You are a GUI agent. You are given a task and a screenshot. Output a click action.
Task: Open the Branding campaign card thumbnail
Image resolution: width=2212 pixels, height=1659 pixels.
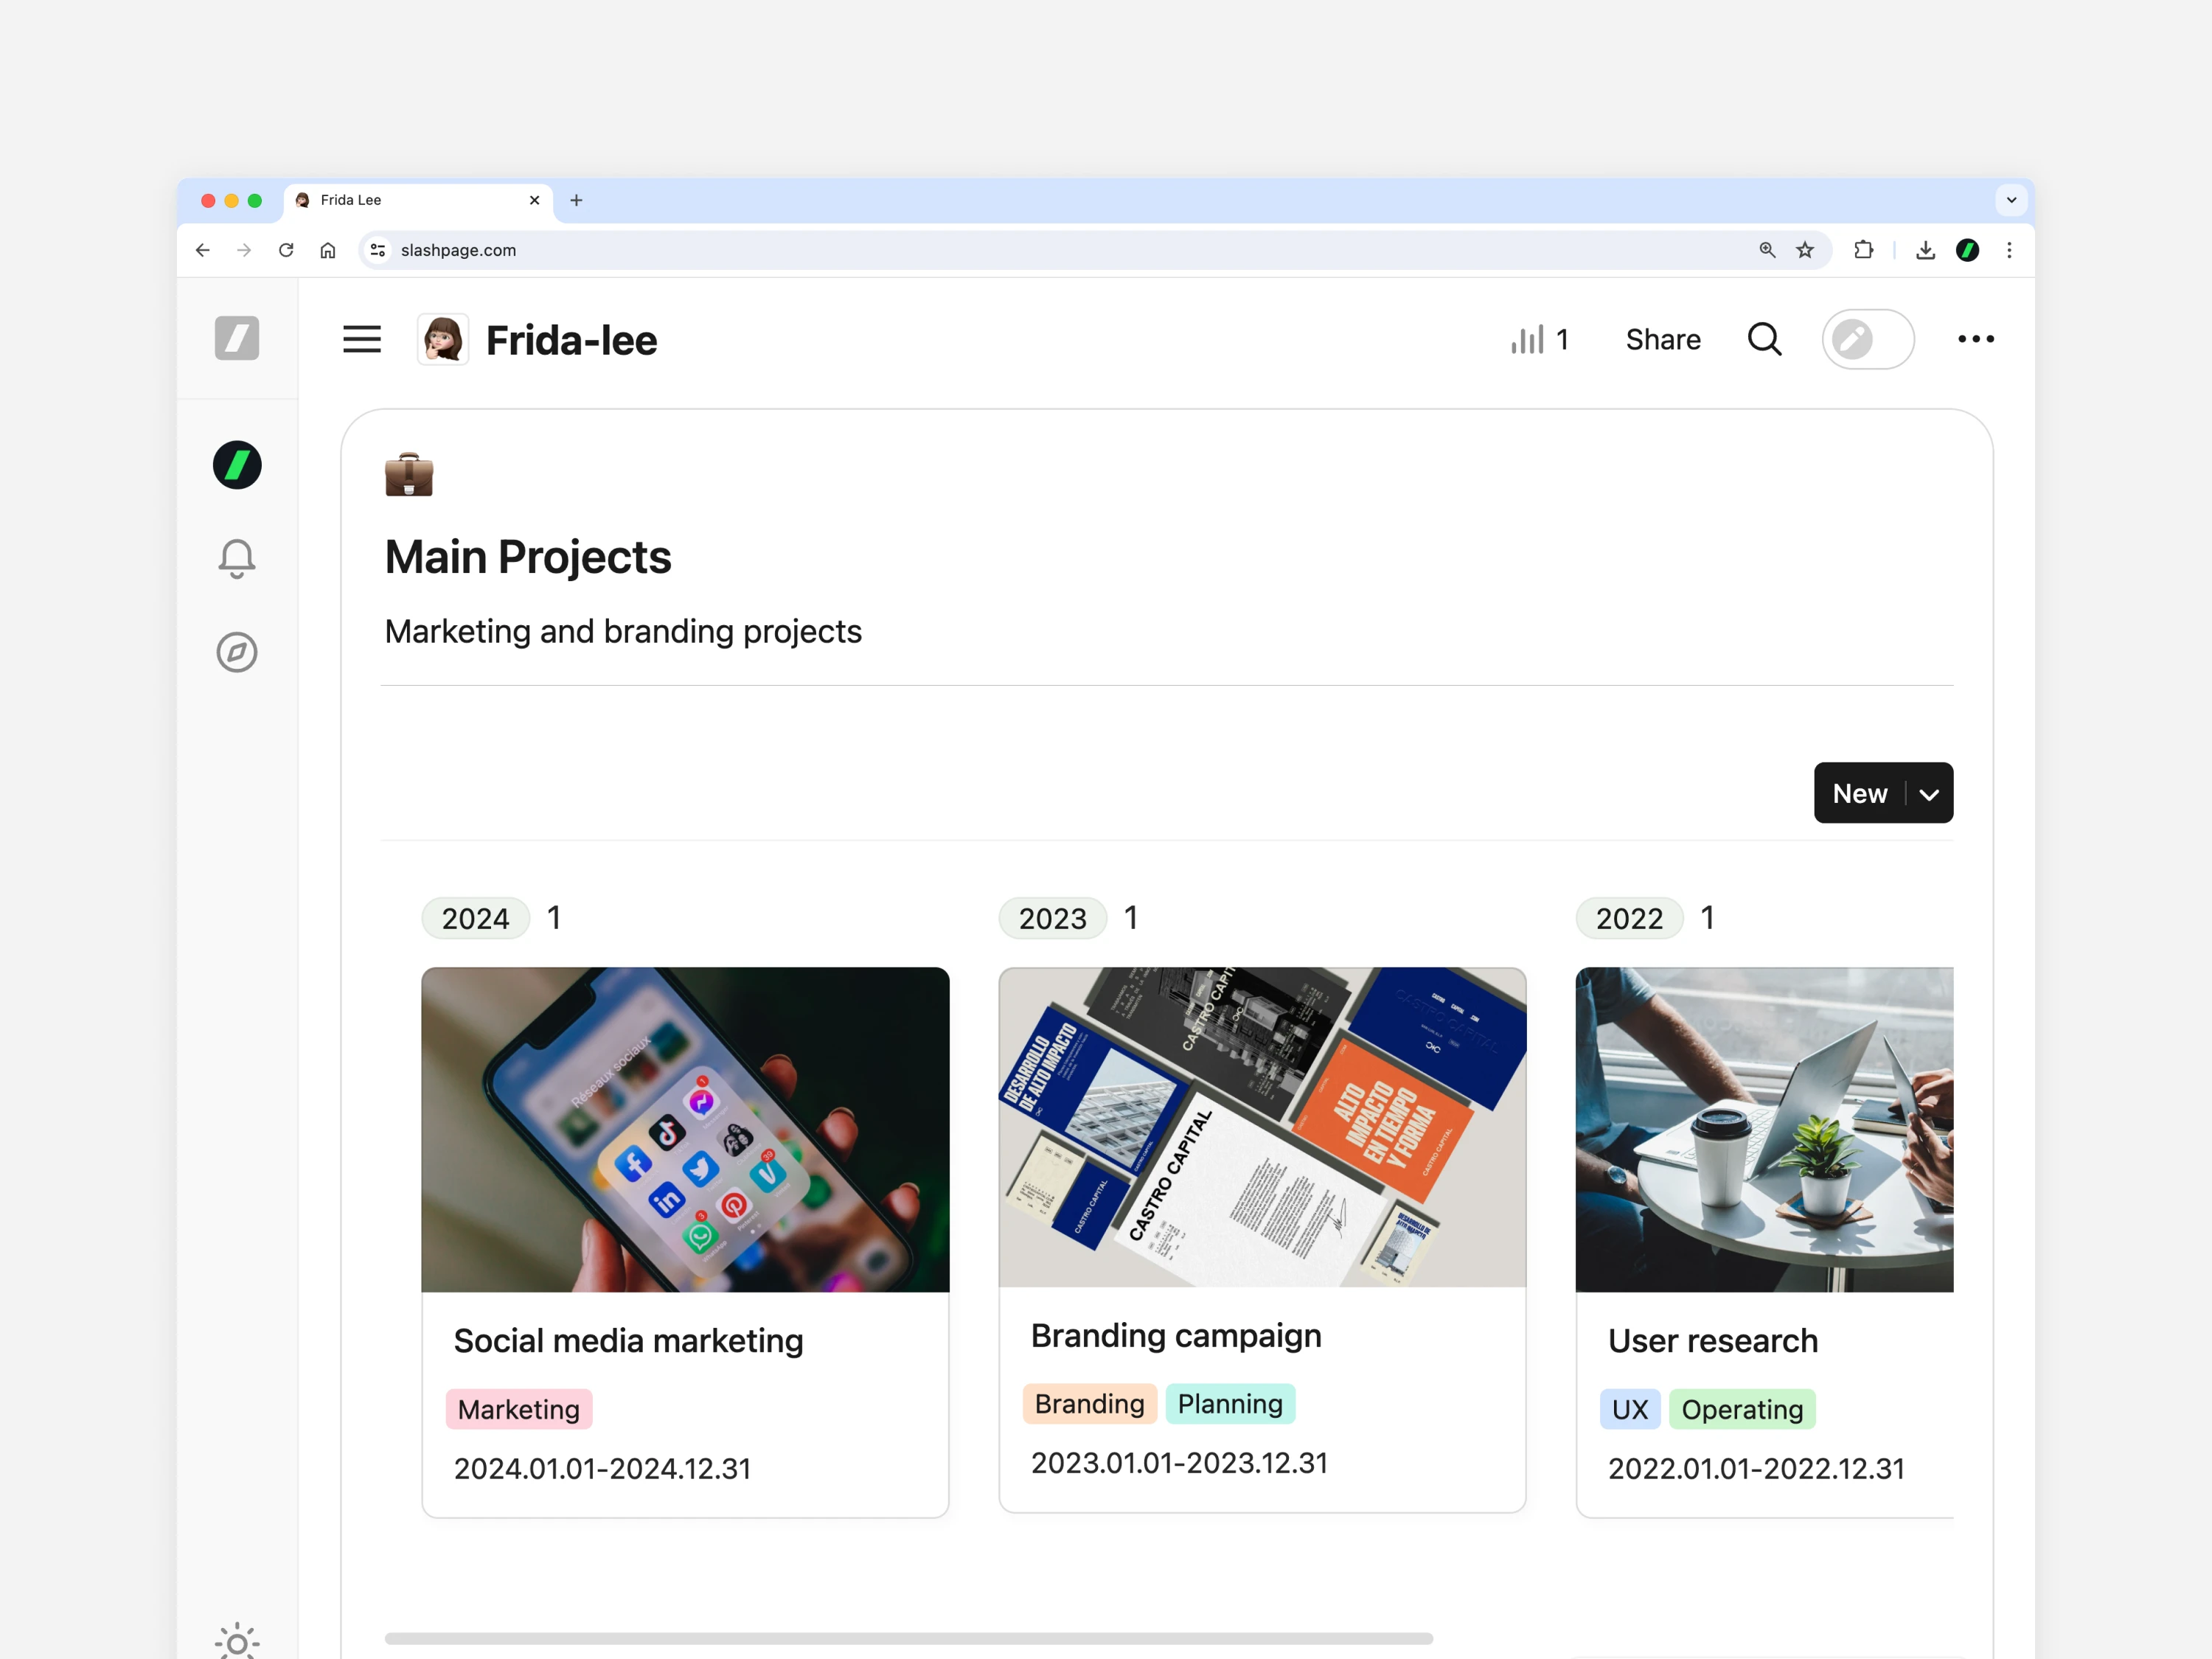1262,1127
